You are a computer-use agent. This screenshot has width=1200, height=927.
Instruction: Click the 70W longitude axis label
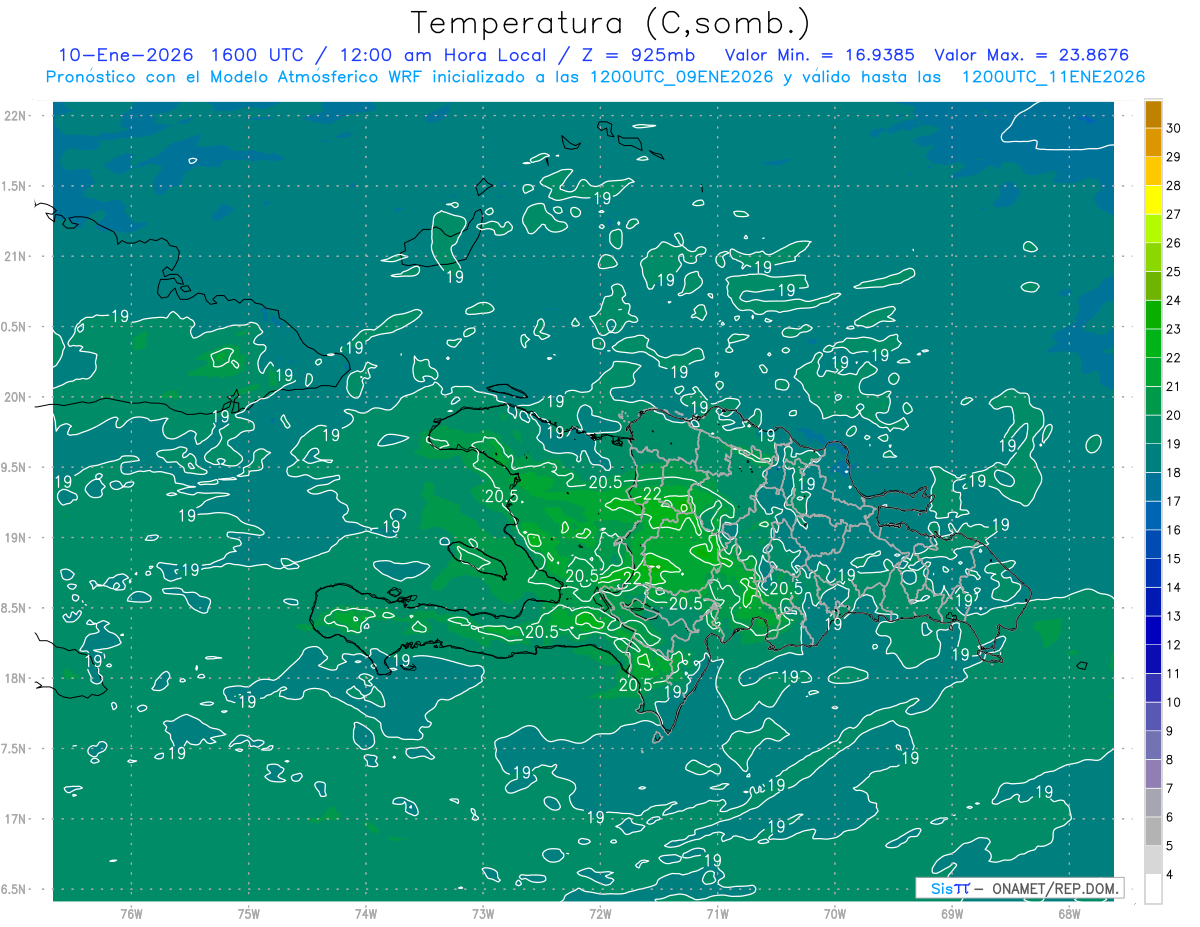[834, 913]
